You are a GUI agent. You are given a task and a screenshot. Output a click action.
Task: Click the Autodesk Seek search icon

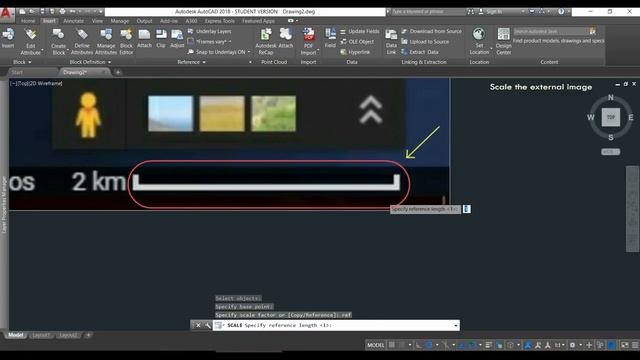(593, 31)
